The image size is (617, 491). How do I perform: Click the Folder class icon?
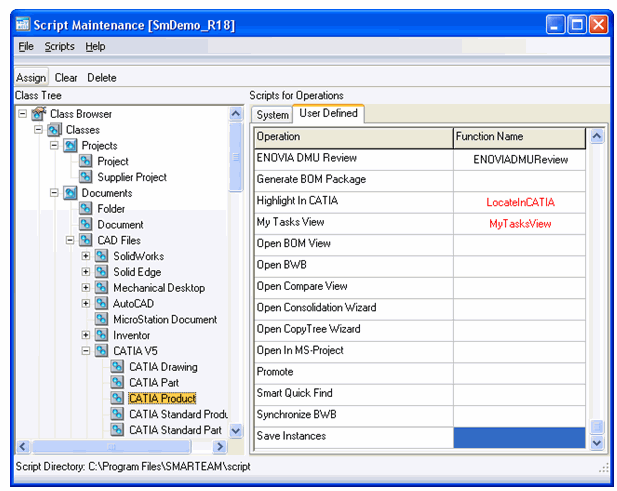coord(86,209)
